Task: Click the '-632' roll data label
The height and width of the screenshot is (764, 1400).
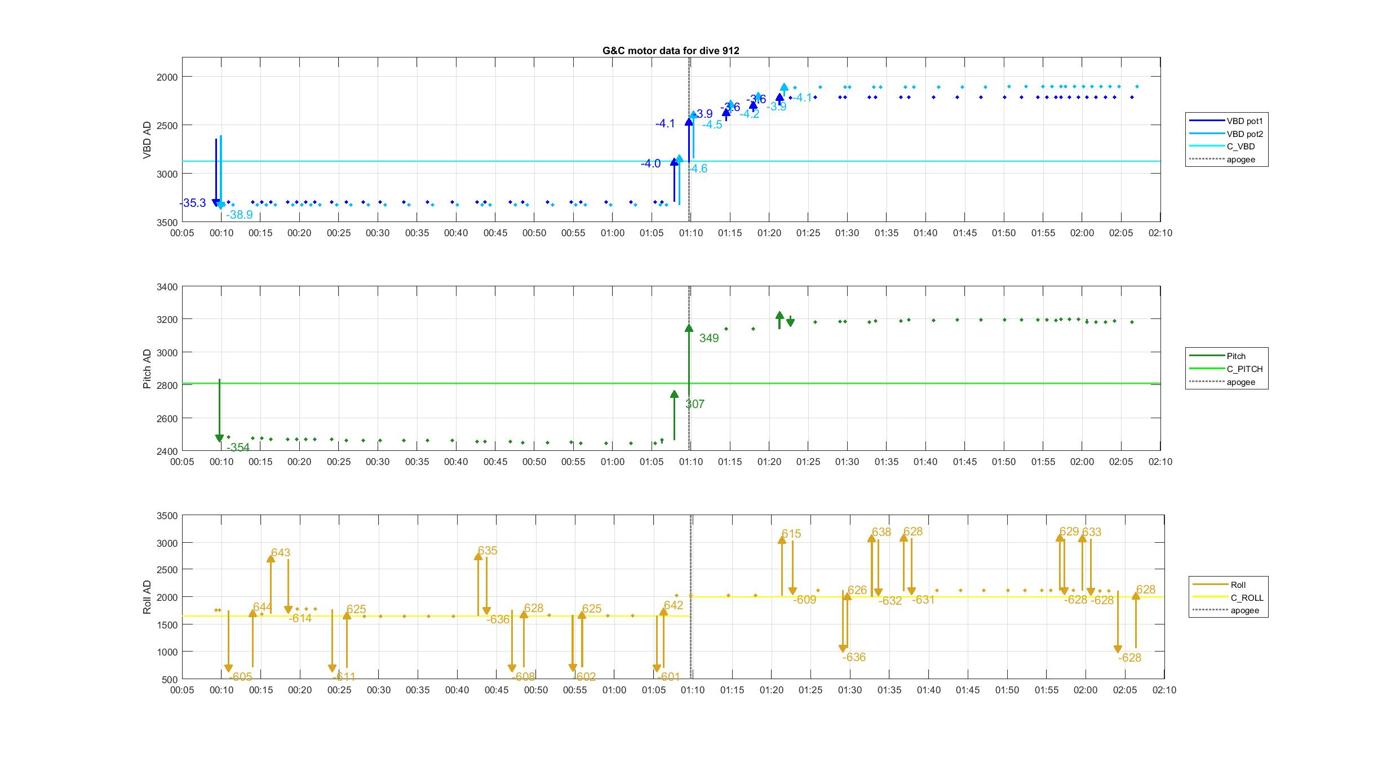Action: pyautogui.click(x=891, y=602)
